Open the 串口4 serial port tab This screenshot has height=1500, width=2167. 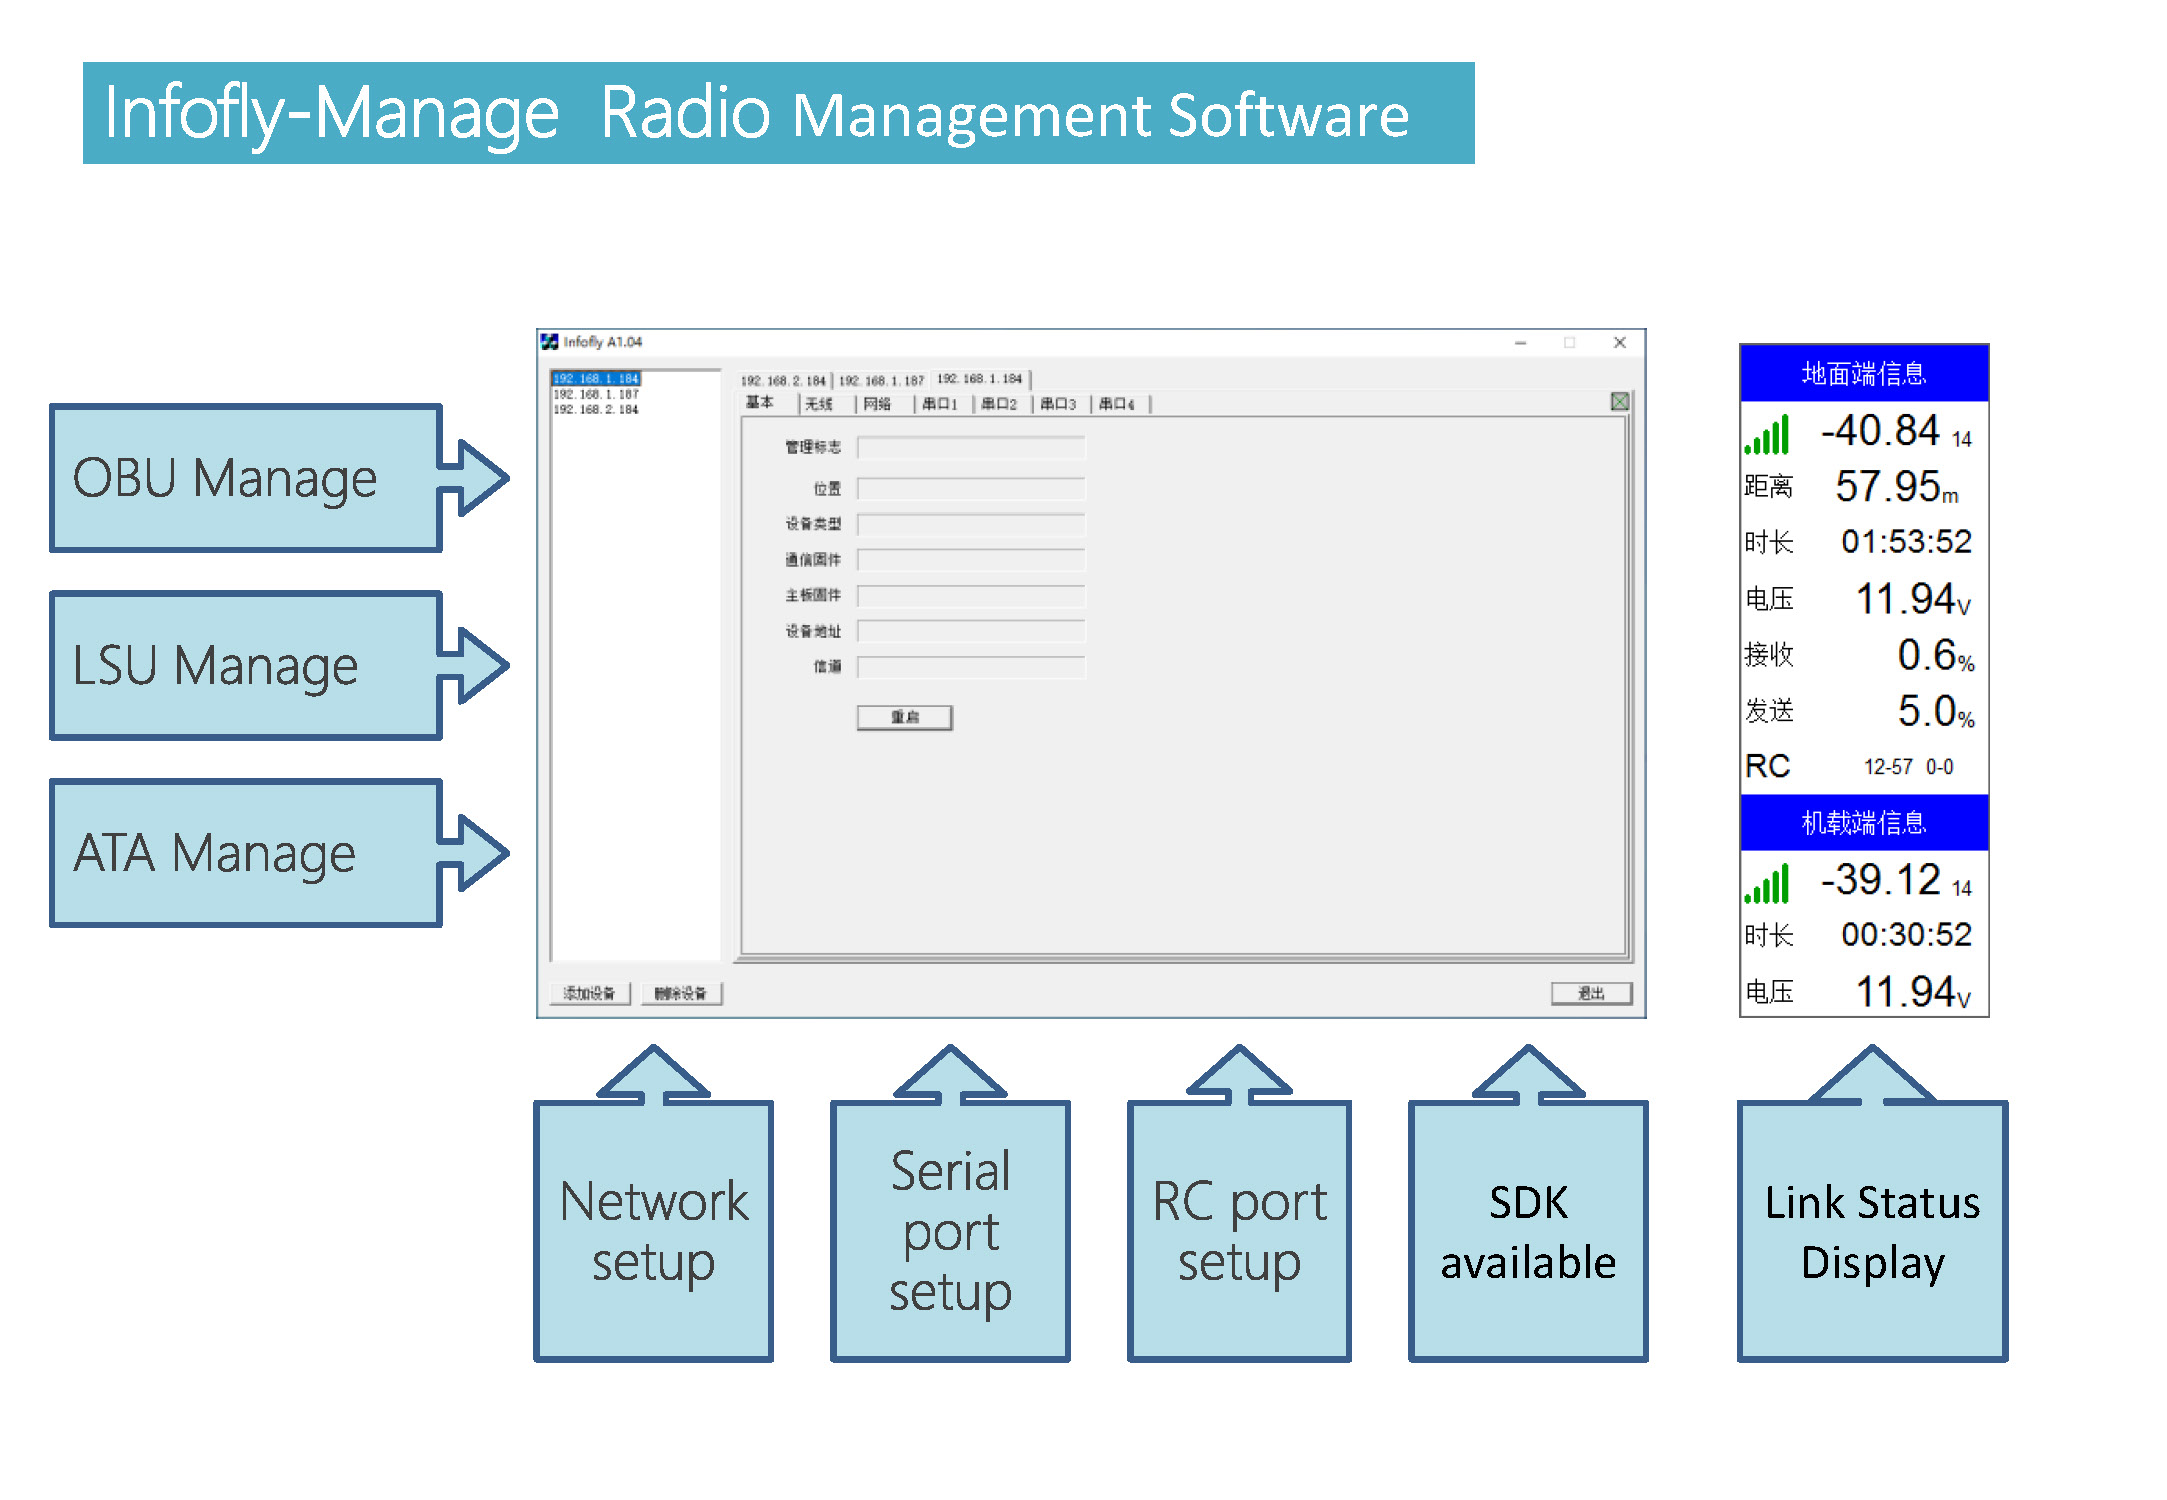tap(1117, 404)
